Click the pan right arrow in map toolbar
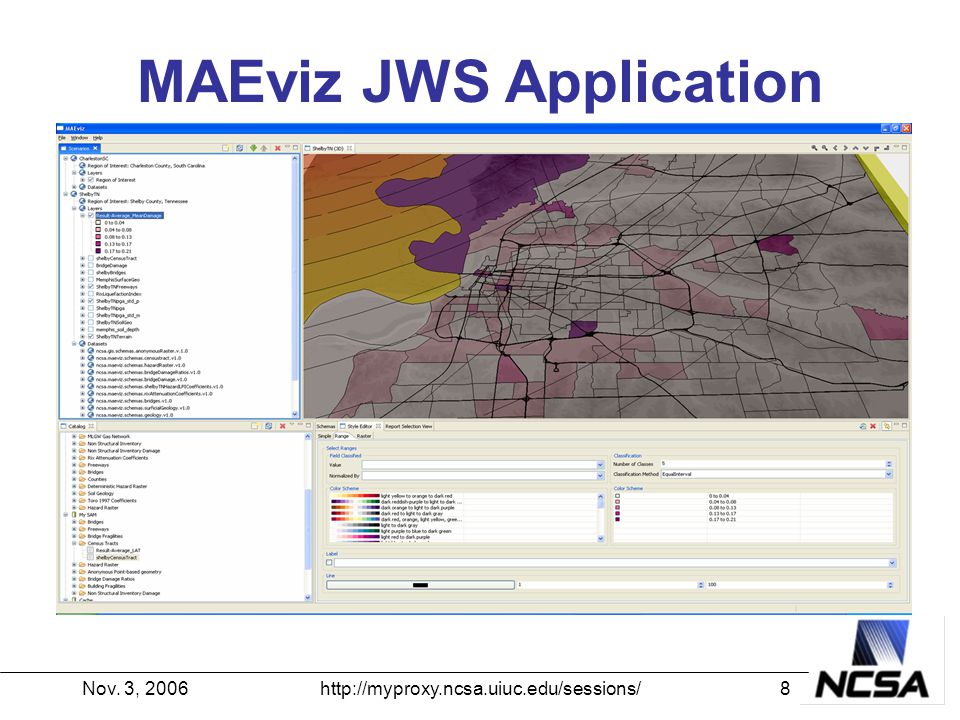Image resolution: width=960 pixels, height=720 pixels. (846, 148)
